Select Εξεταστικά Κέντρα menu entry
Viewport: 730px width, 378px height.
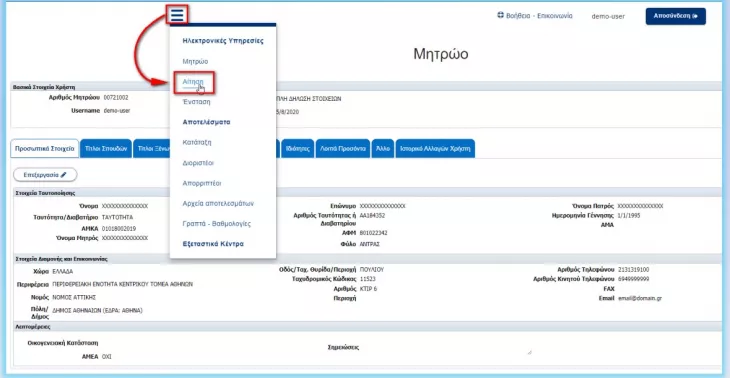(213, 244)
